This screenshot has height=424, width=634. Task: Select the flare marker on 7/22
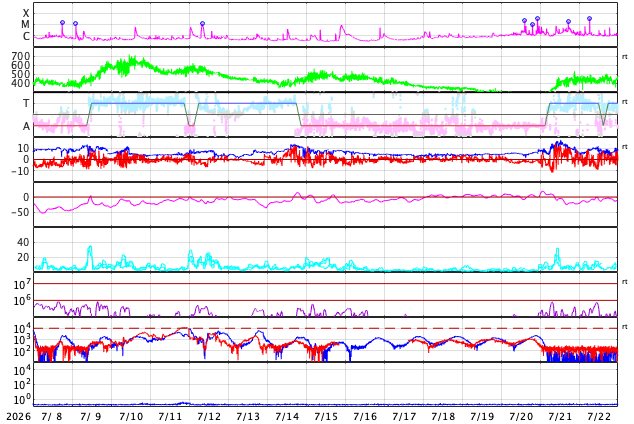(x=589, y=19)
